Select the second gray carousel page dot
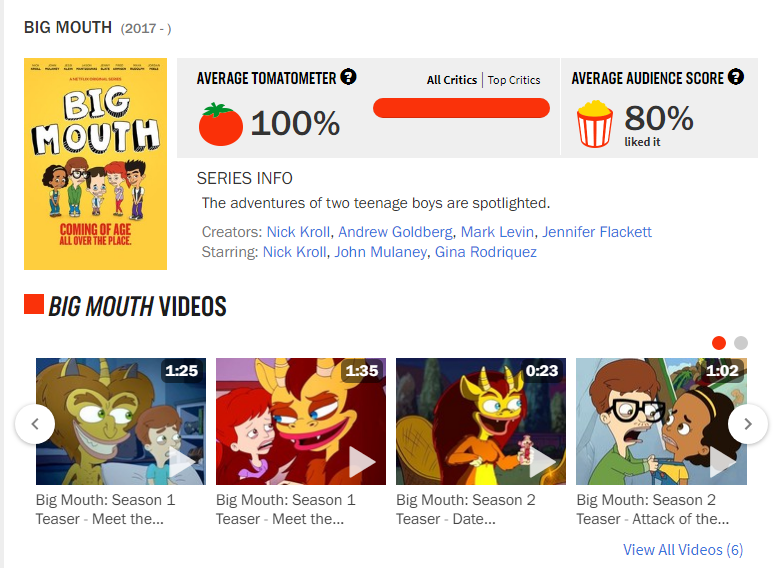 click(741, 343)
